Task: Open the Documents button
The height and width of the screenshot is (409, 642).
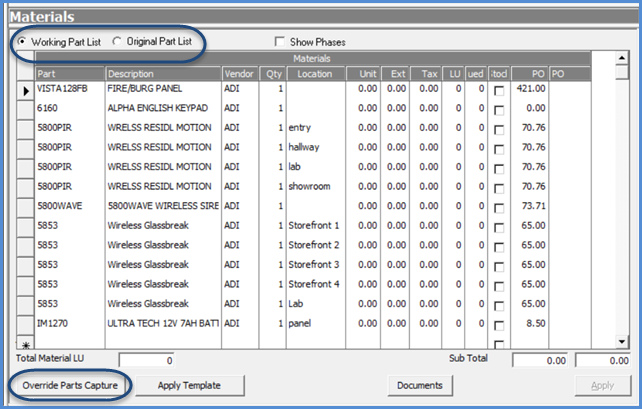Action: tap(420, 385)
